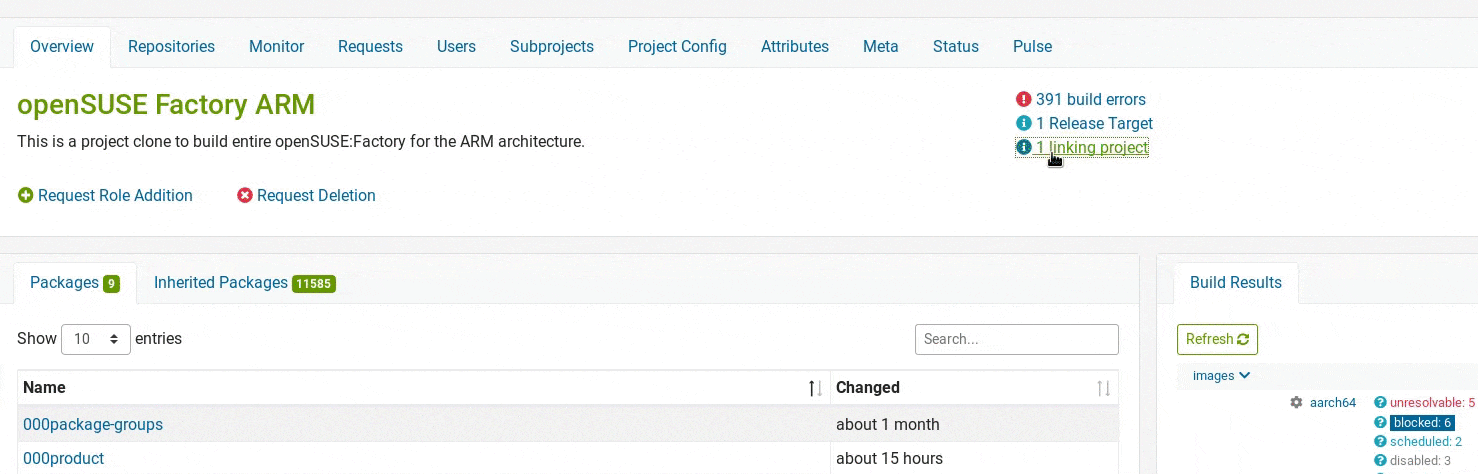Screen dimensions: 1478x474
Task: Open the 391 build errors link
Action: point(1091,99)
